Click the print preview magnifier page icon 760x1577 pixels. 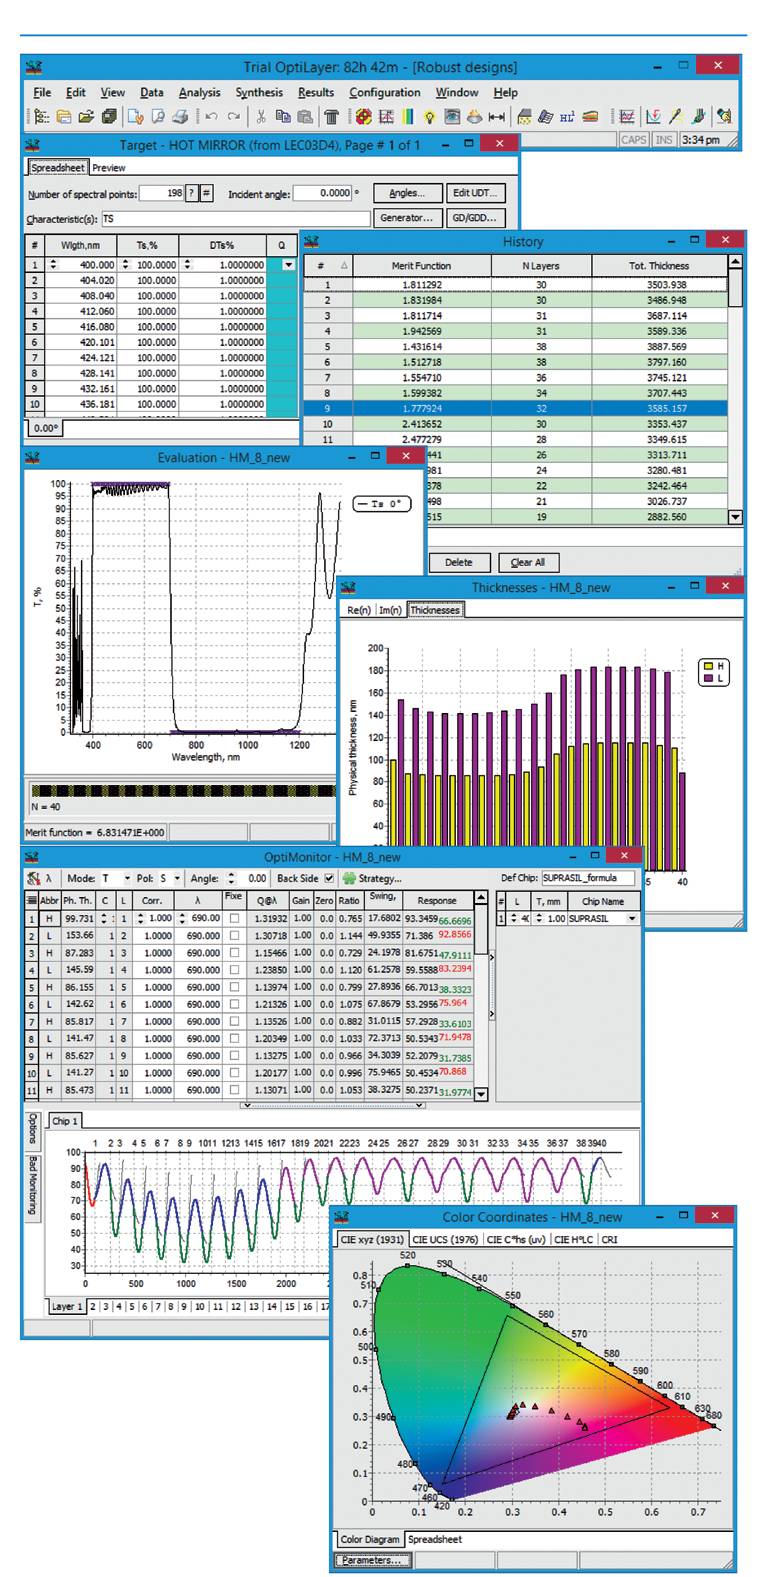[157, 117]
